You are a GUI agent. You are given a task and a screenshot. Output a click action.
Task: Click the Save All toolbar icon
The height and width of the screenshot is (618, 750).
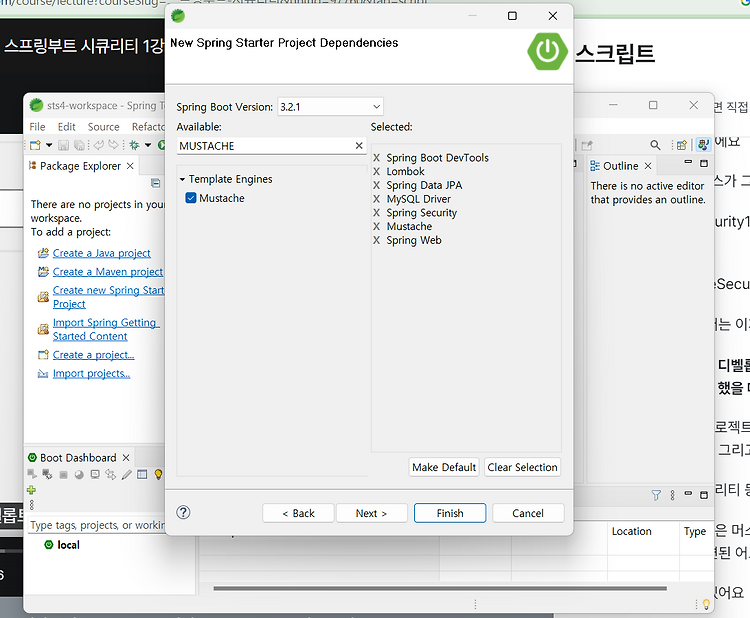coord(79,145)
